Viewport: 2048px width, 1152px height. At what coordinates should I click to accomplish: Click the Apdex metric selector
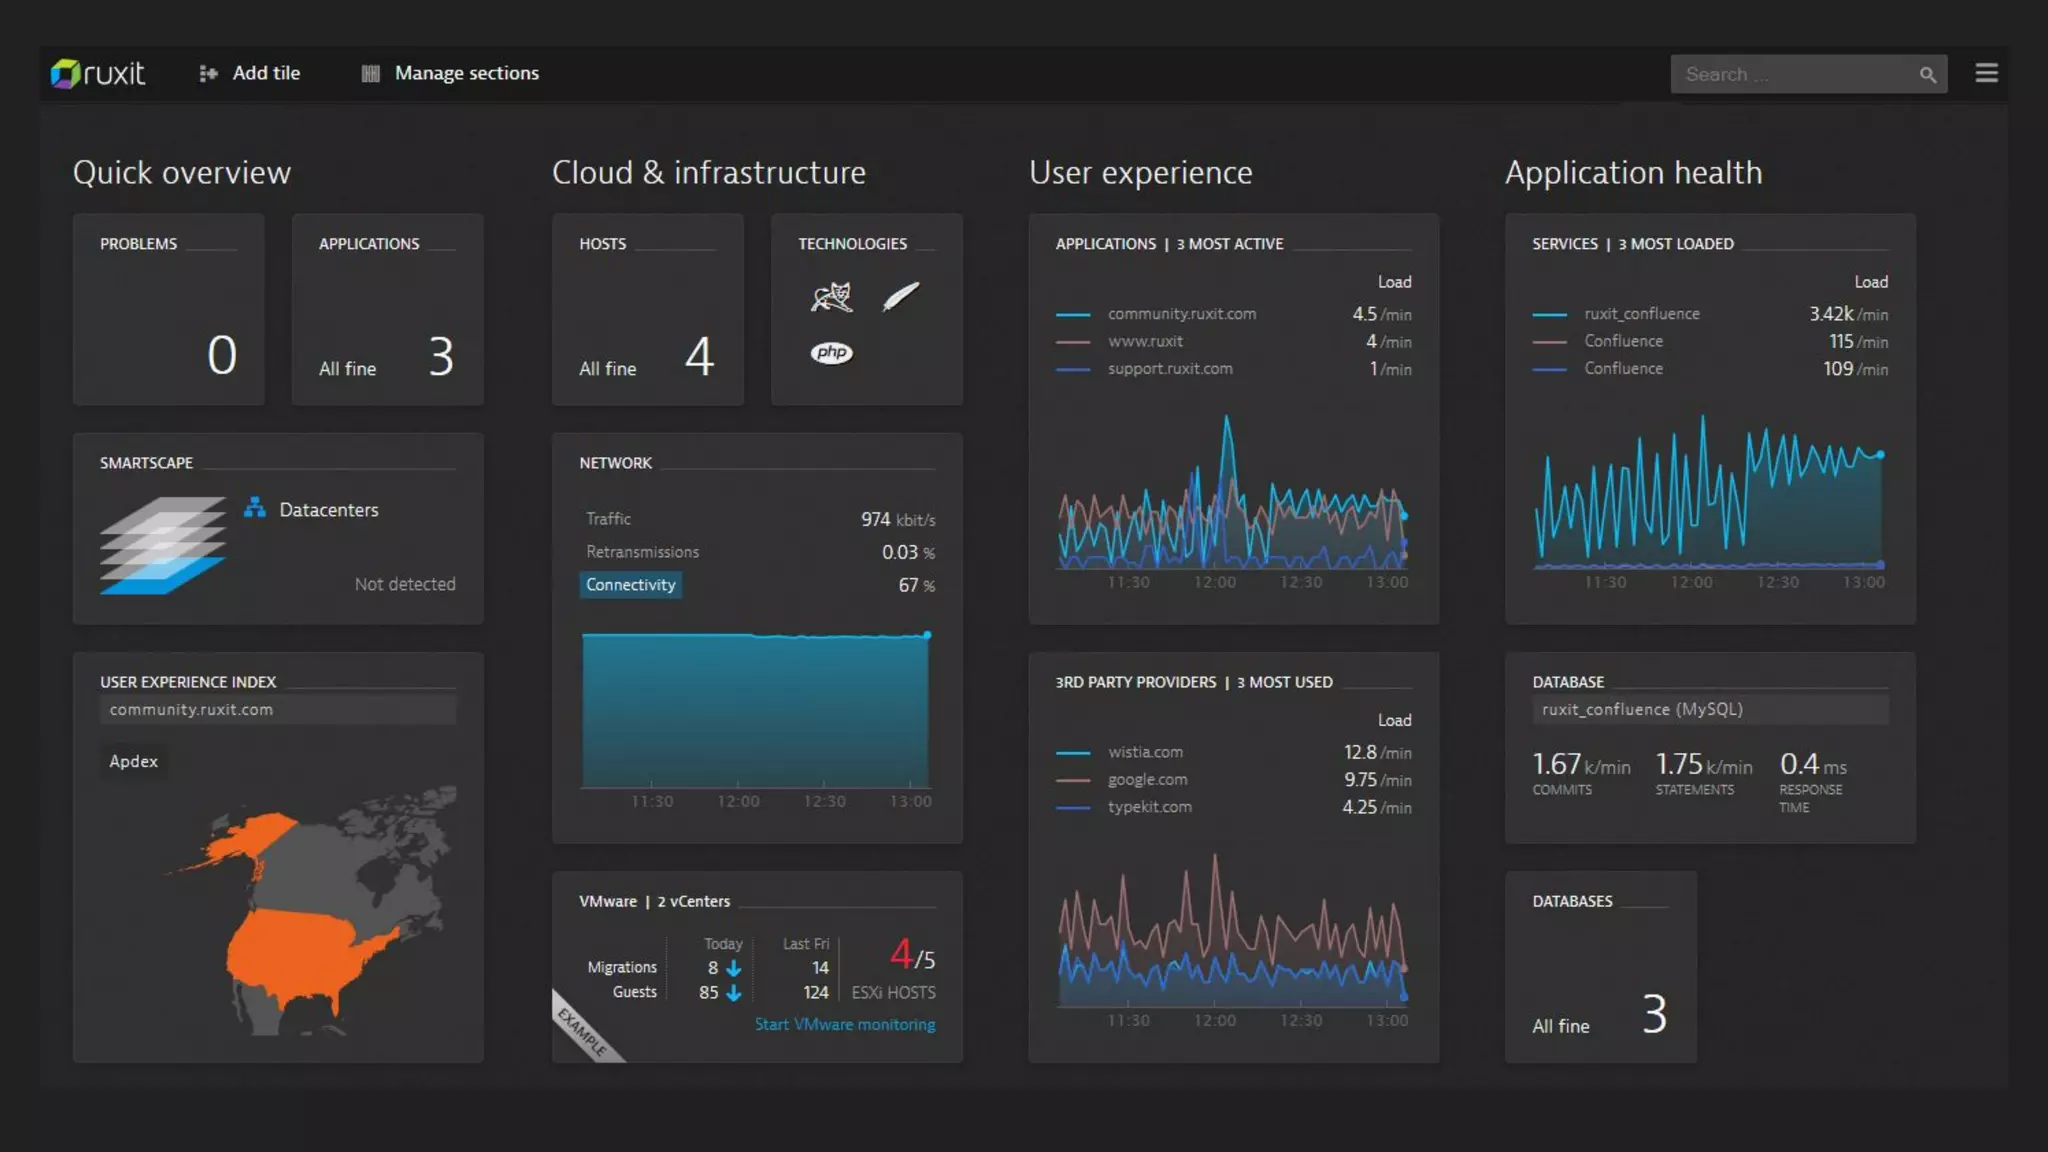(134, 761)
